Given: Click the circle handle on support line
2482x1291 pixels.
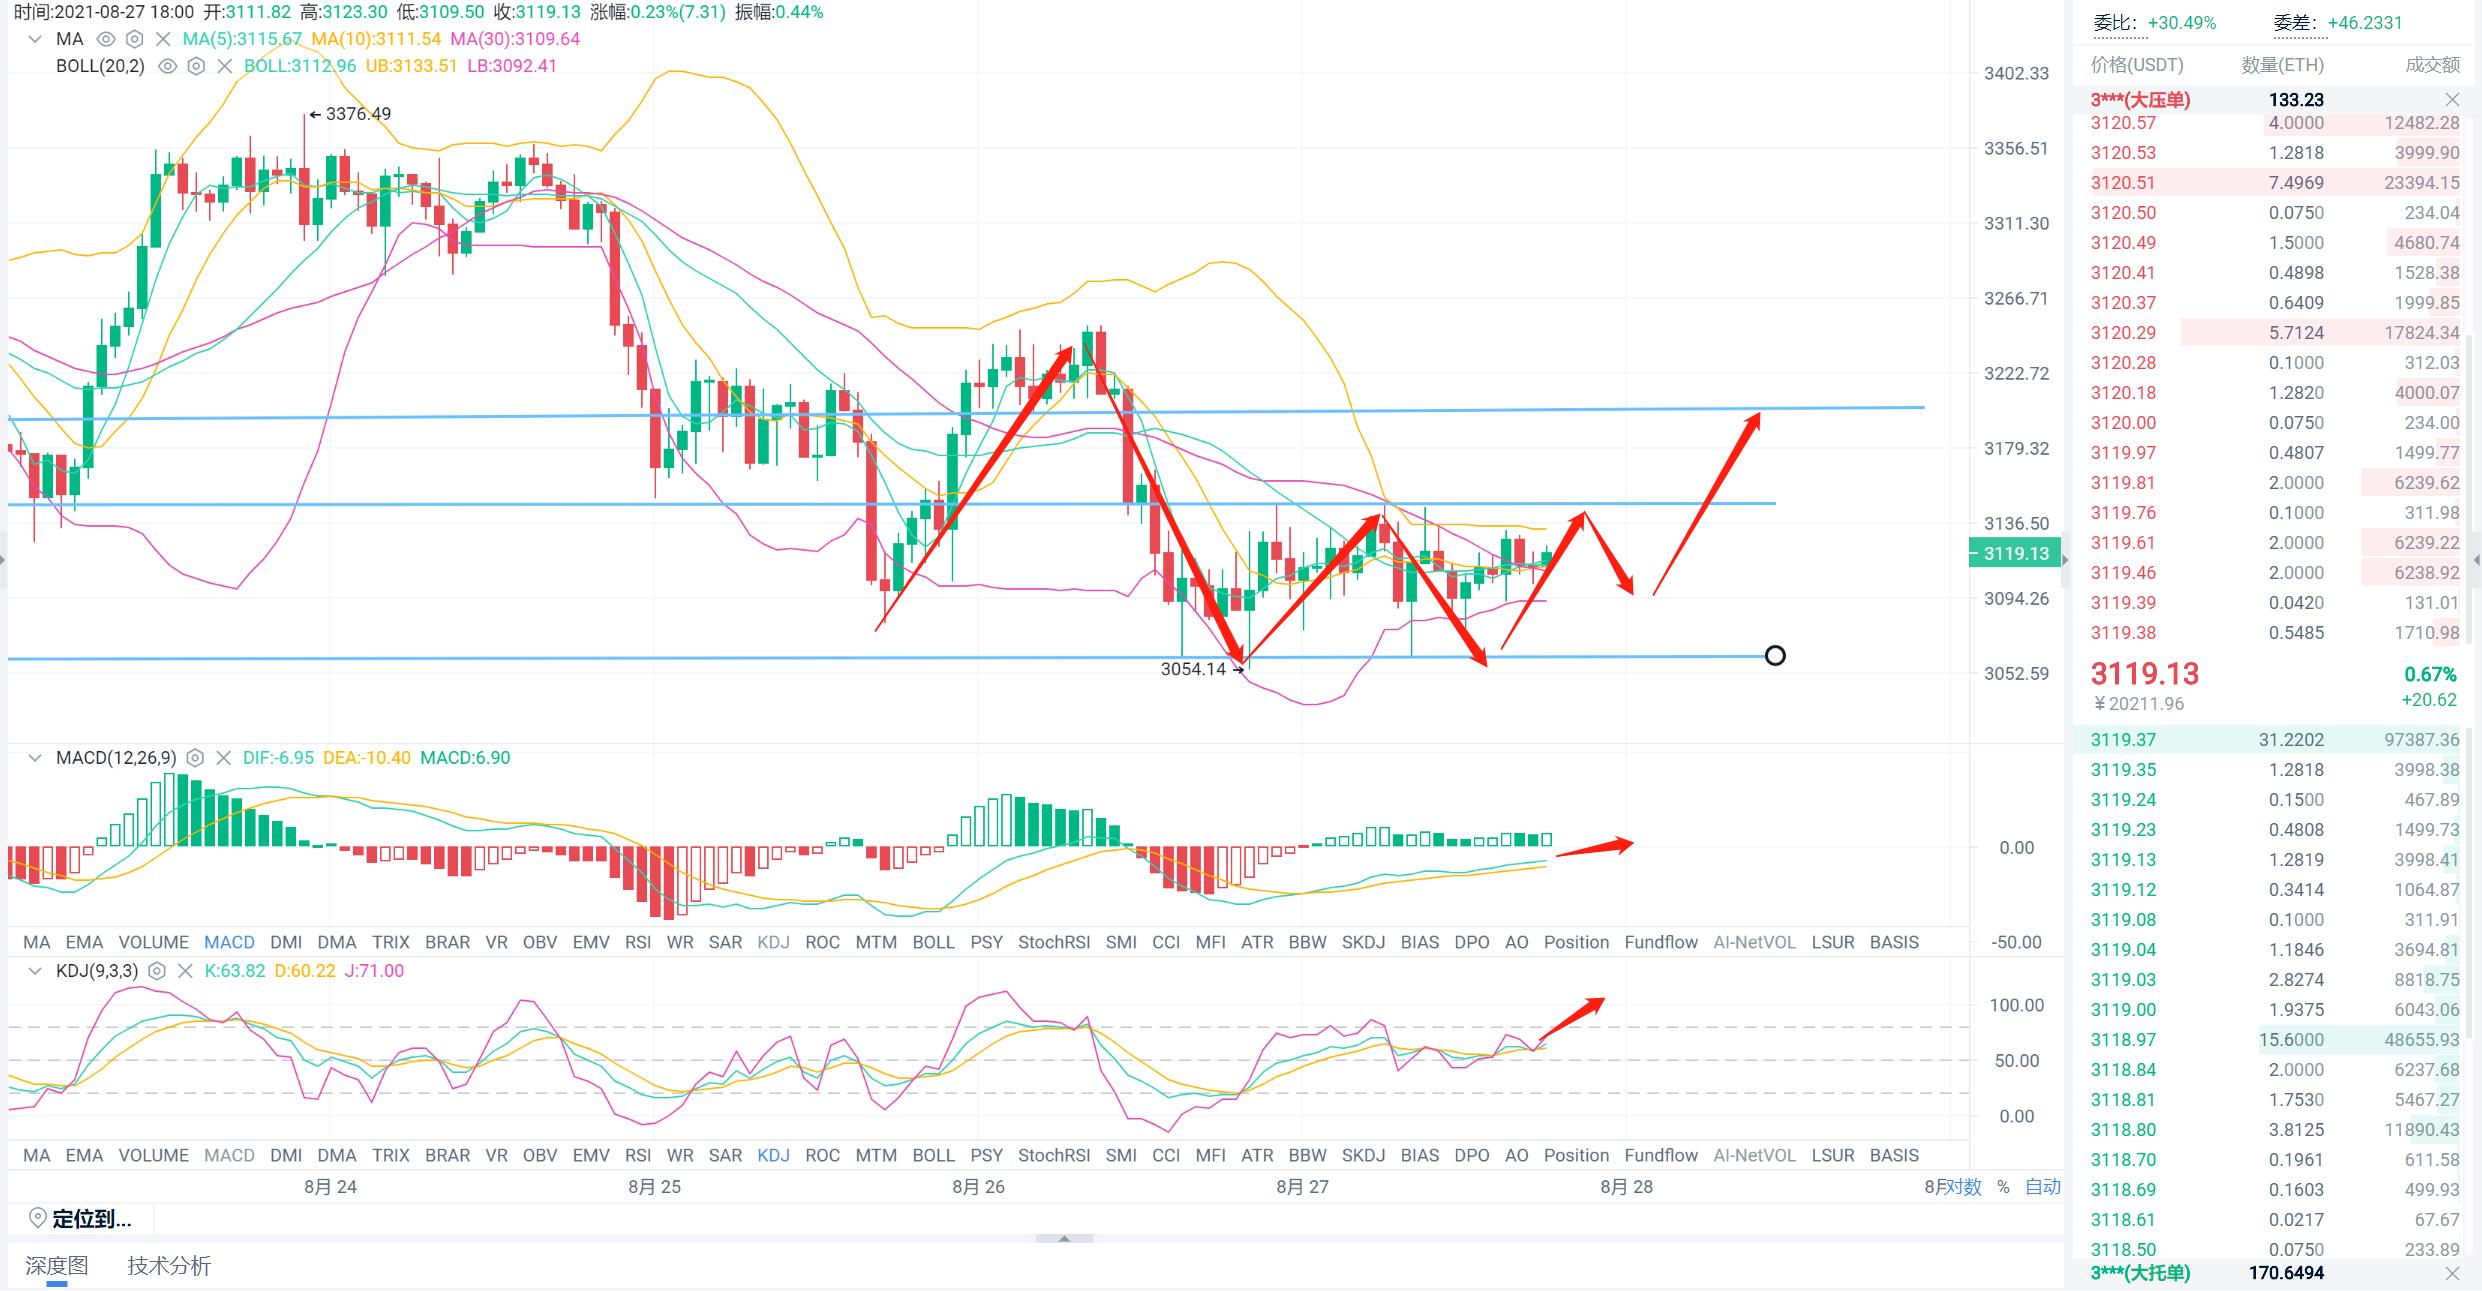Looking at the screenshot, I should coord(1775,656).
